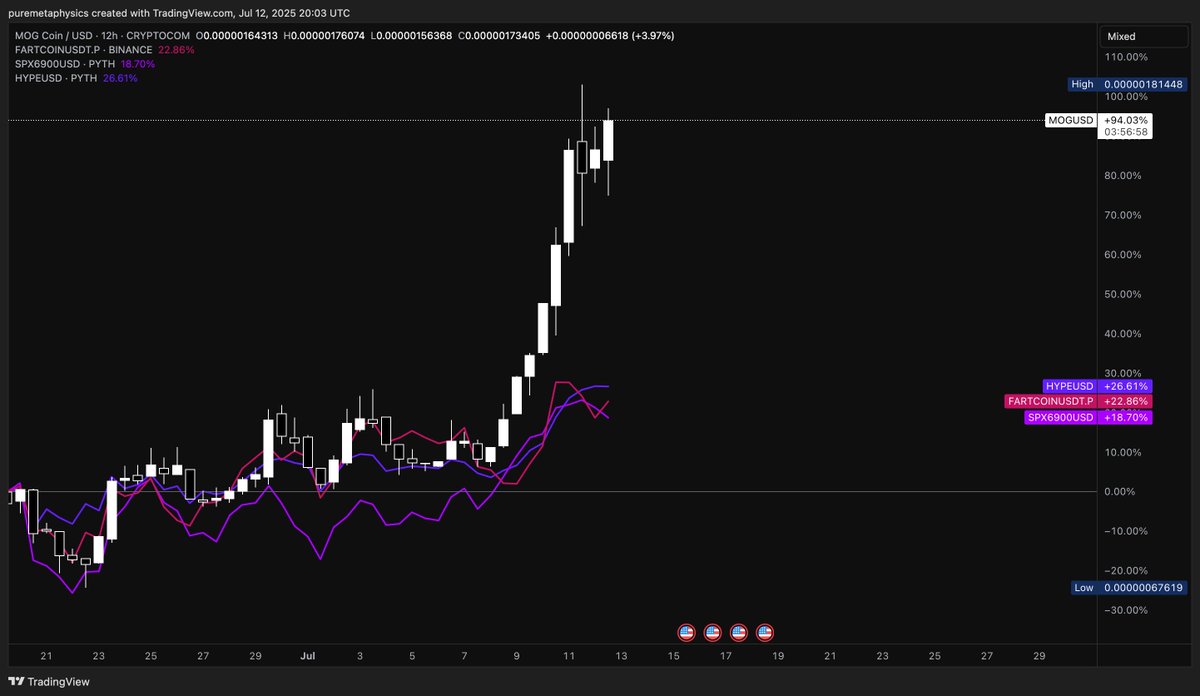Click the 110.00% level on price scale

point(1125,57)
